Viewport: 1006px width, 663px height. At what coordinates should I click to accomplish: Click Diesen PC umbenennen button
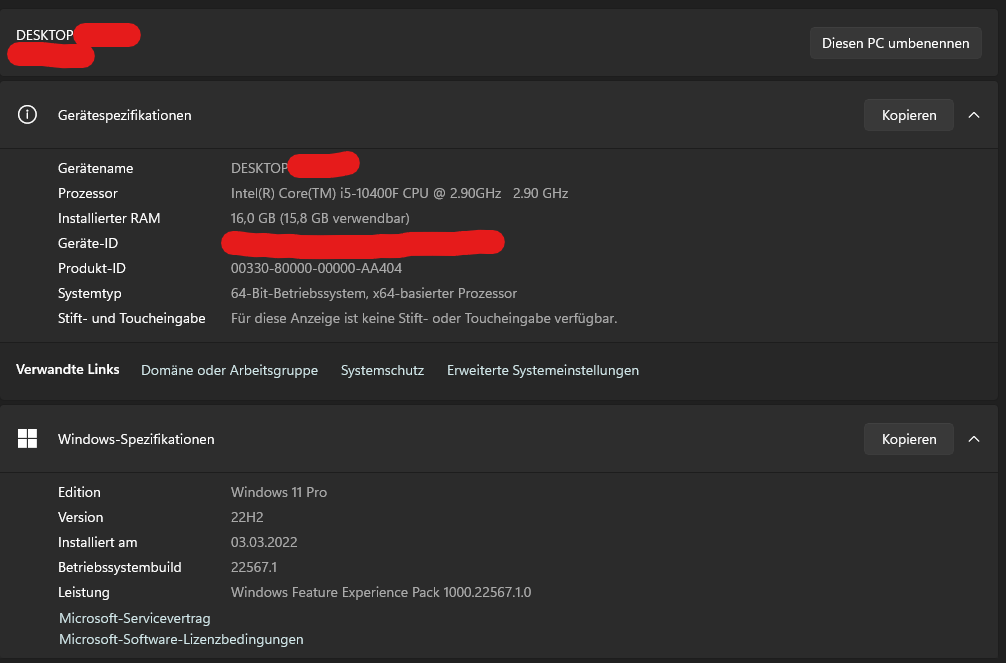point(896,43)
